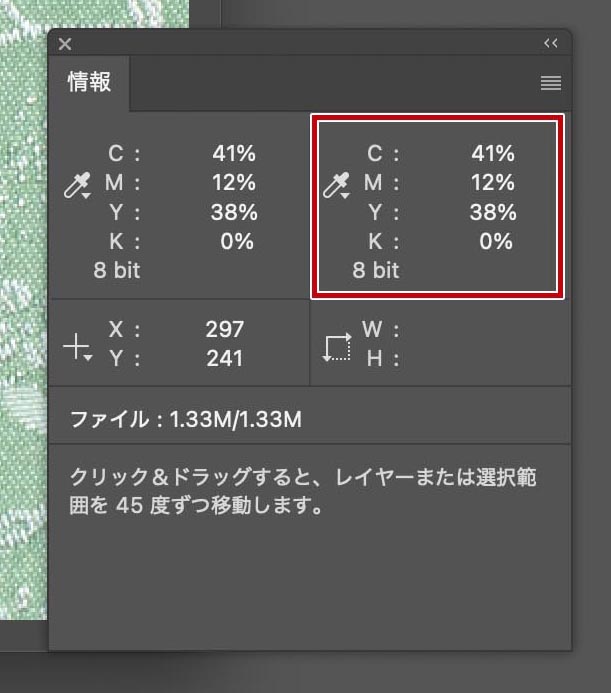Click the Y coordinate value 241

(225, 358)
